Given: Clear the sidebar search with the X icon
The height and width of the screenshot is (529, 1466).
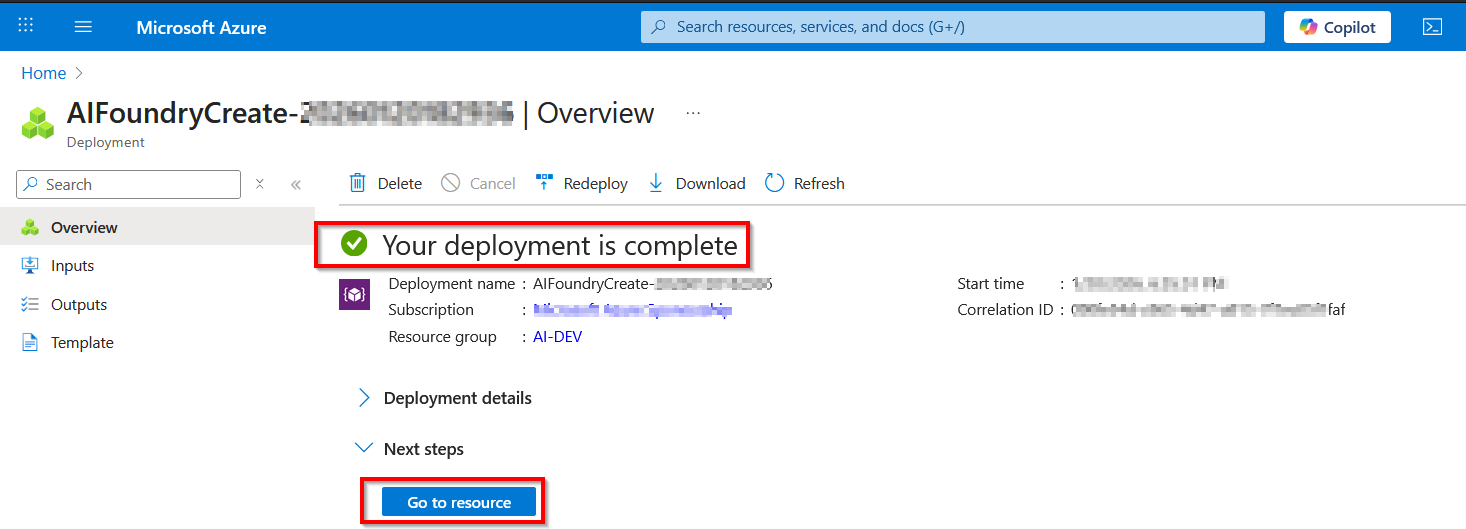Looking at the screenshot, I should pos(260,184).
